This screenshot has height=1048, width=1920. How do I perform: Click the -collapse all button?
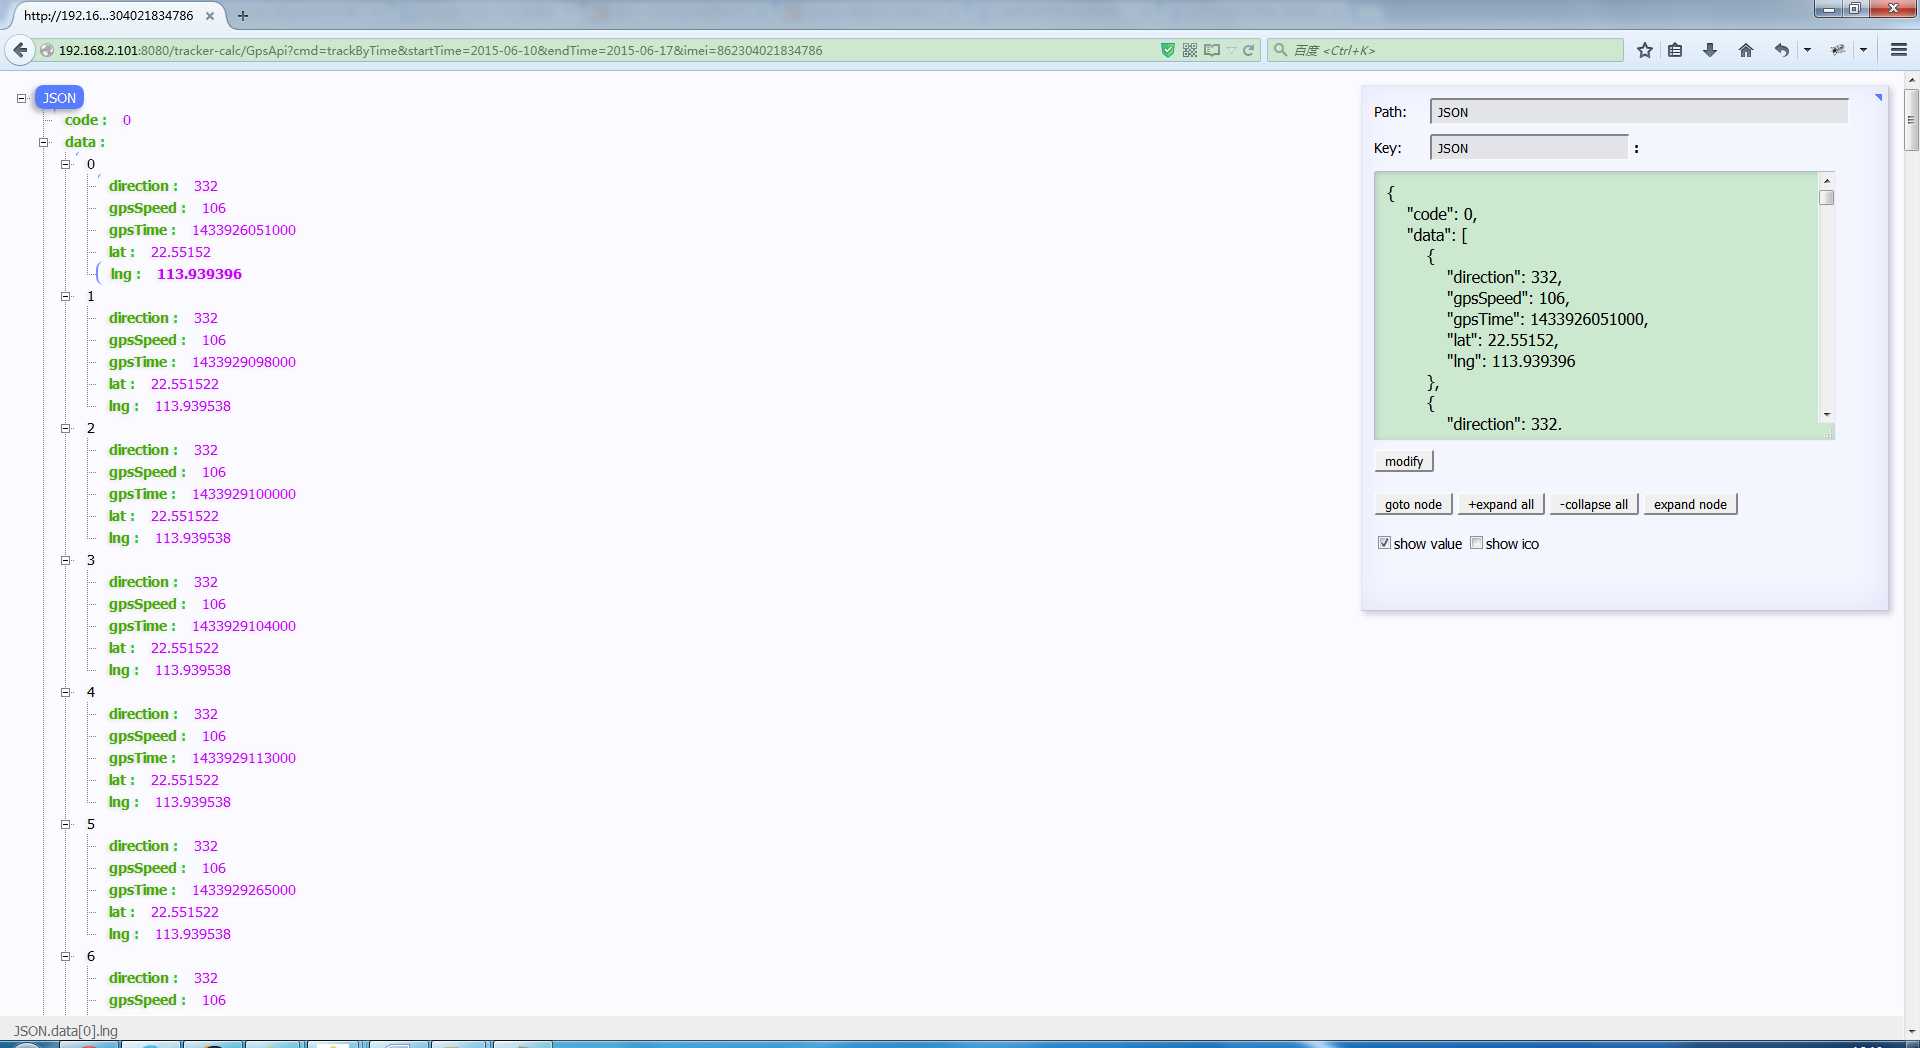click(1594, 504)
